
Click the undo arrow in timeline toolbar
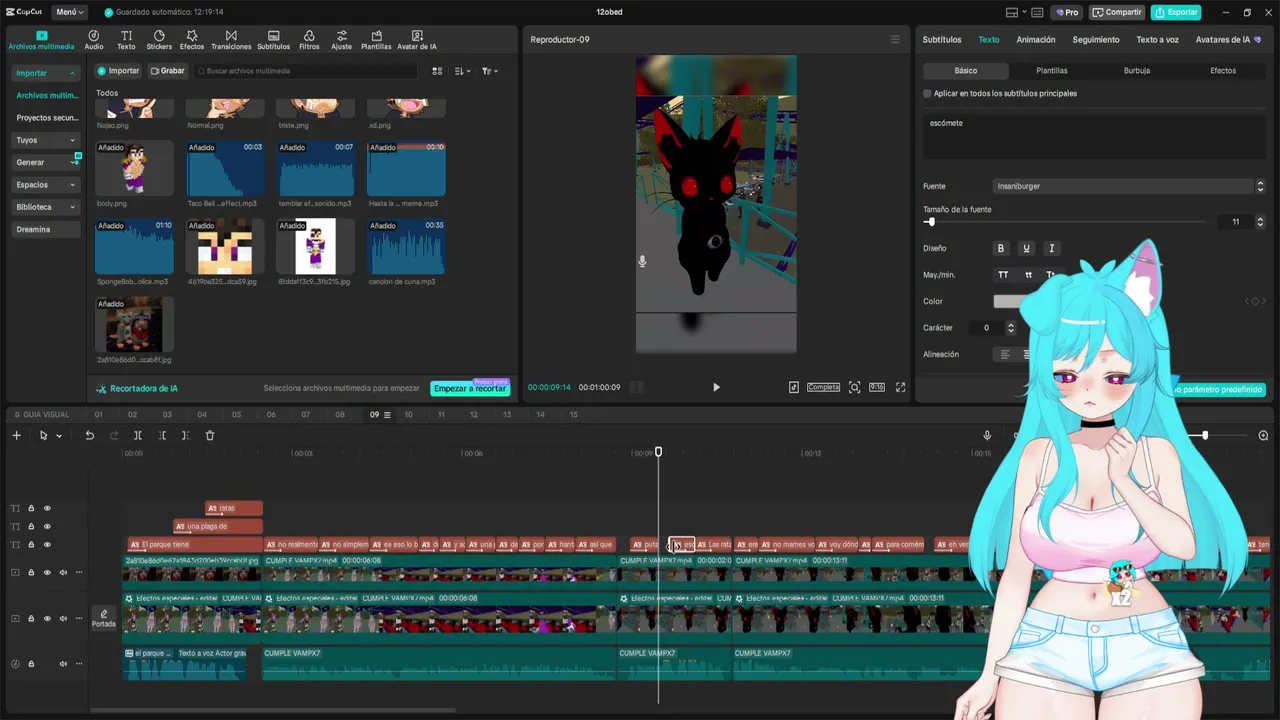(89, 435)
